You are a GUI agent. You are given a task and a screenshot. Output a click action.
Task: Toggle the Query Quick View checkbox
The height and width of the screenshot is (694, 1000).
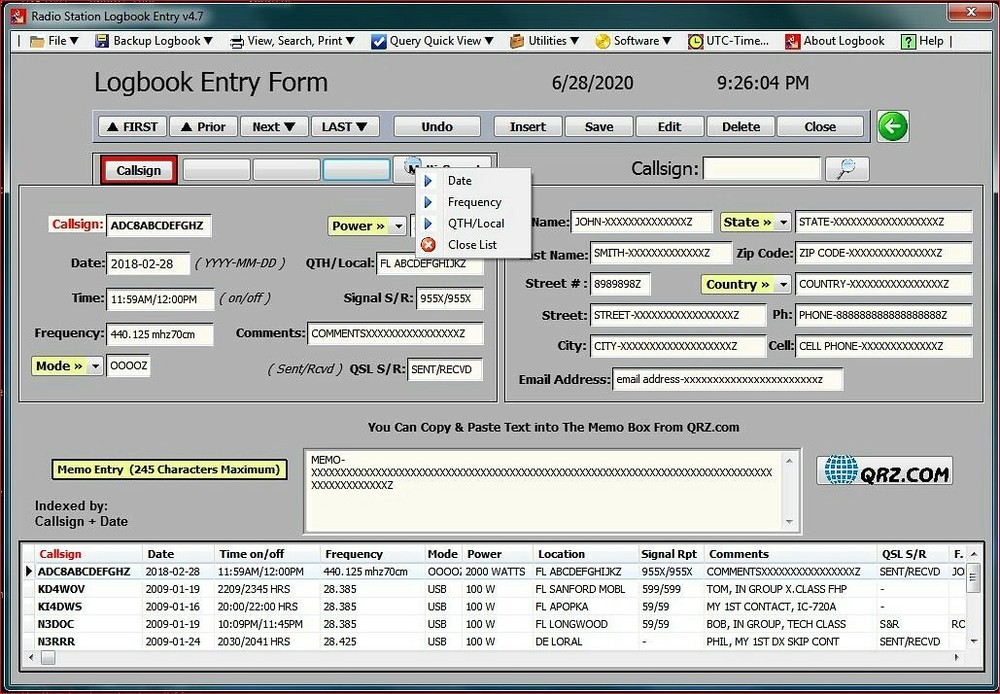[x=378, y=41]
